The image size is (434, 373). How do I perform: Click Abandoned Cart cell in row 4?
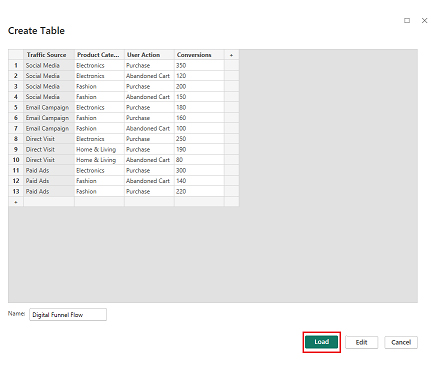(149, 97)
